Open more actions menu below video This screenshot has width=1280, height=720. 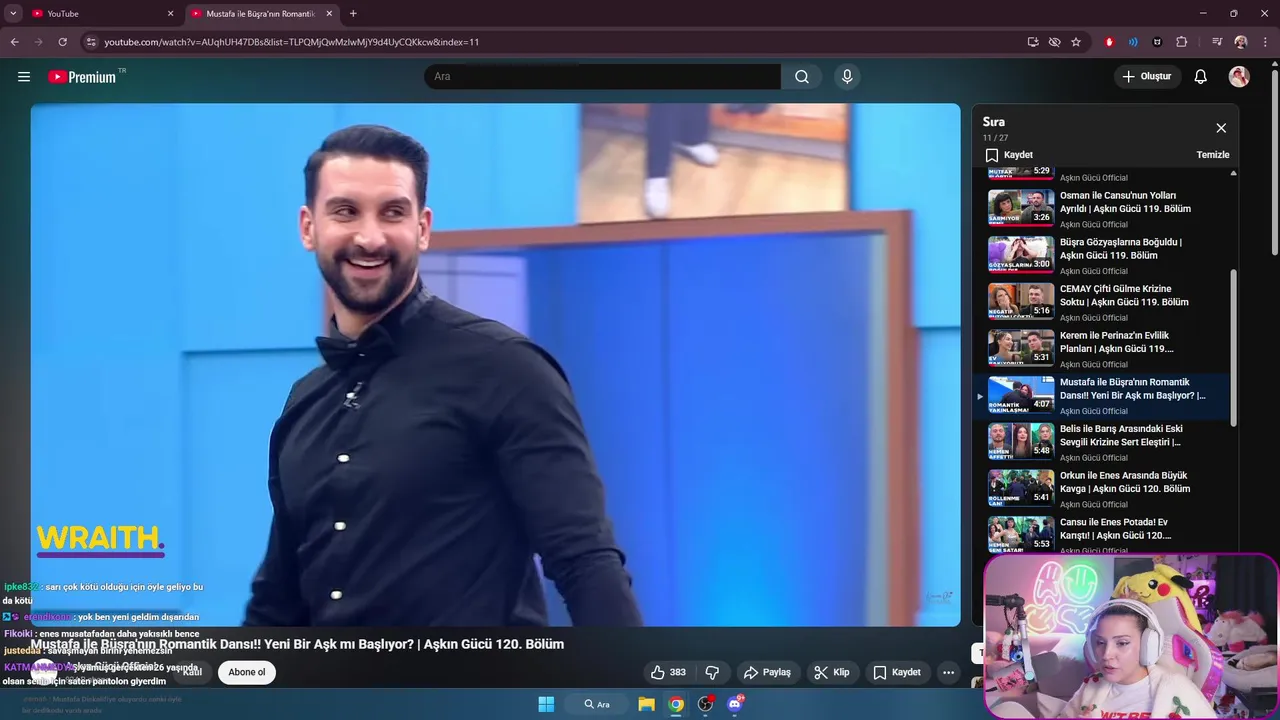(x=948, y=672)
